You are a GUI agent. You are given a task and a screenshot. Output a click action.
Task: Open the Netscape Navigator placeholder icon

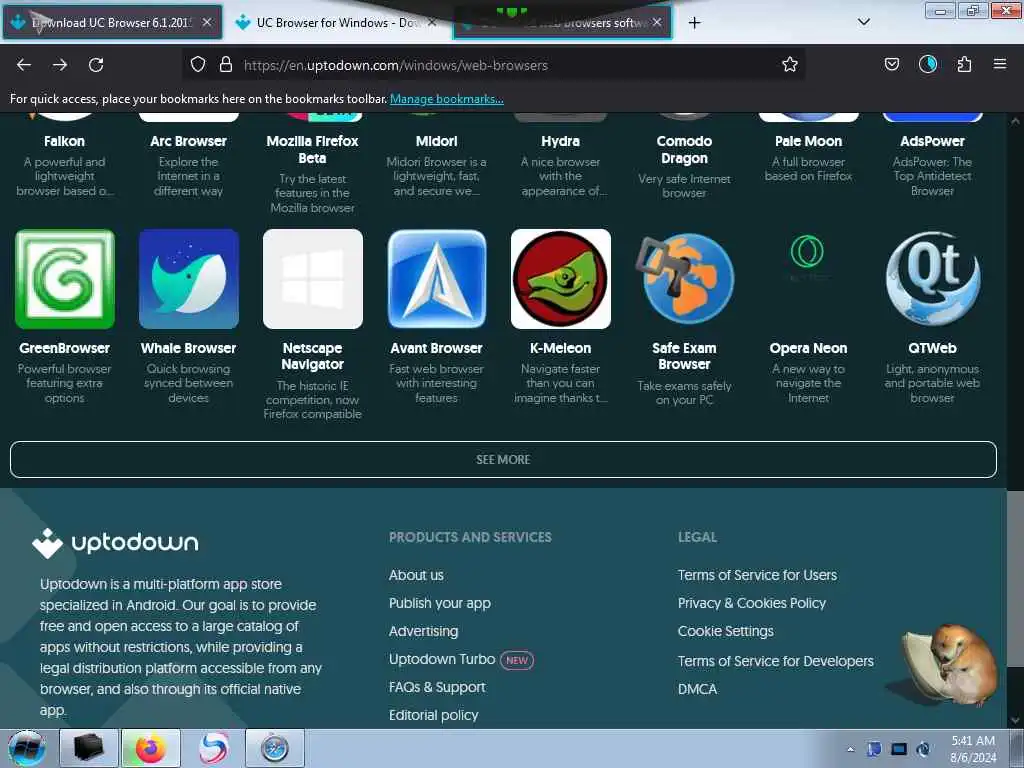pyautogui.click(x=313, y=279)
